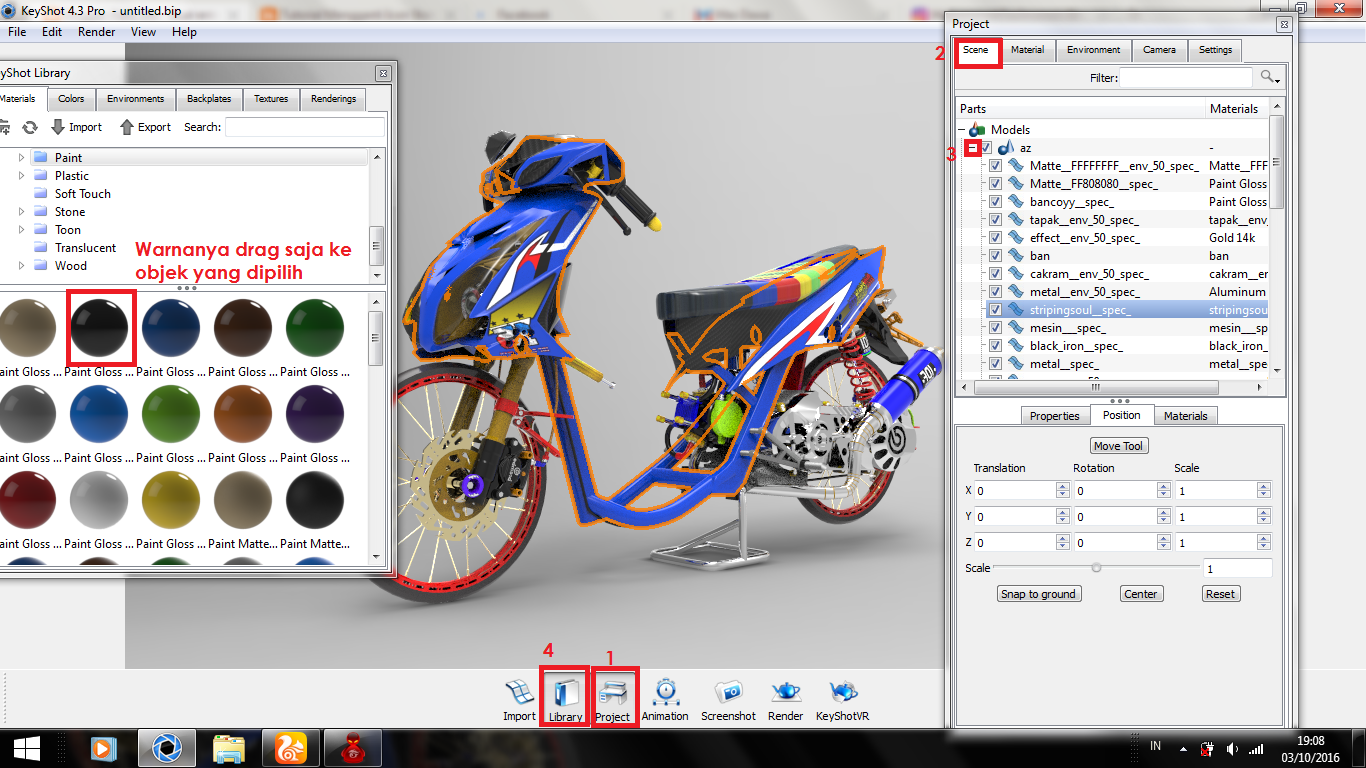1366x768 pixels.
Task: Click the part icon beside the ban row
Action: pos(1016,256)
